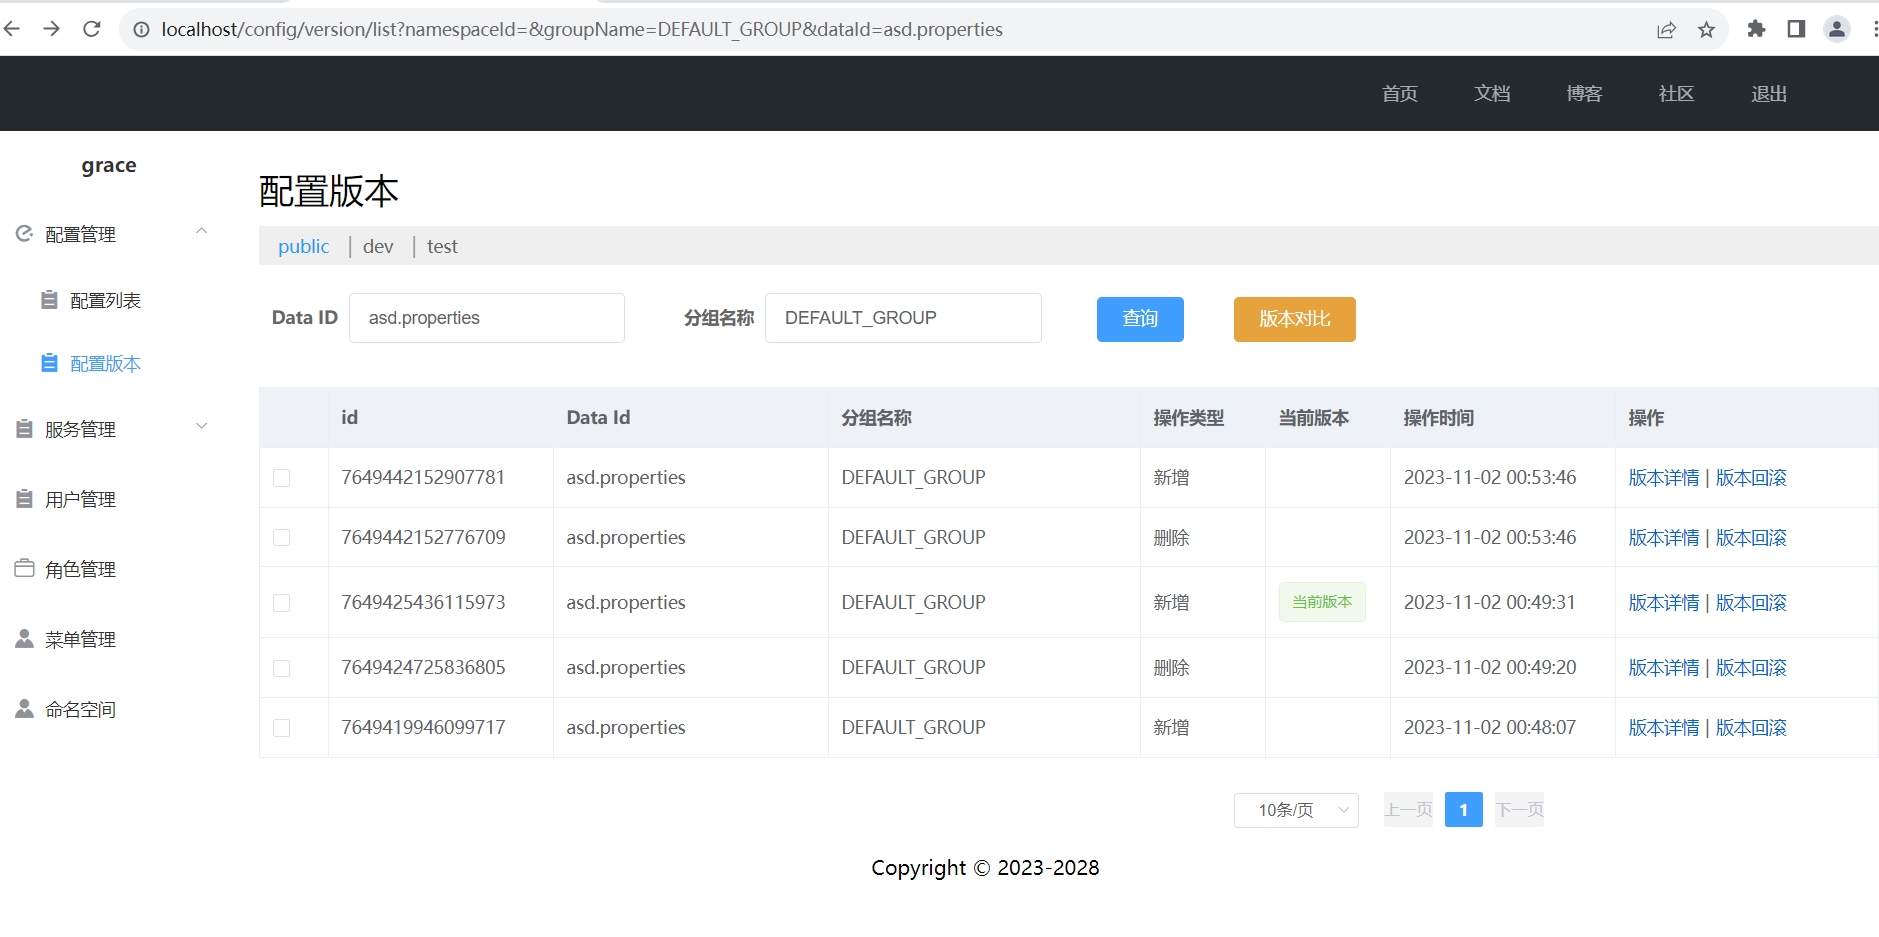Click the blue 查询 button
The width and height of the screenshot is (1879, 937).
(x=1140, y=319)
